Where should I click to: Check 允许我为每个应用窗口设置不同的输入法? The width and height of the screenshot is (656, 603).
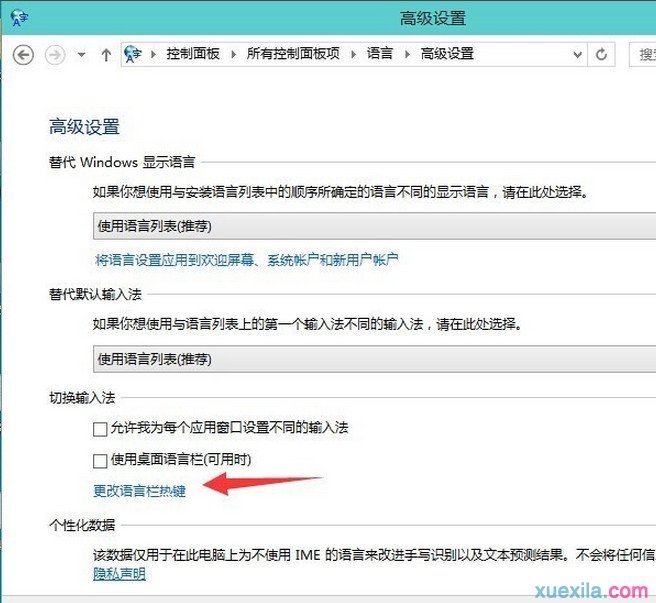[100, 429]
